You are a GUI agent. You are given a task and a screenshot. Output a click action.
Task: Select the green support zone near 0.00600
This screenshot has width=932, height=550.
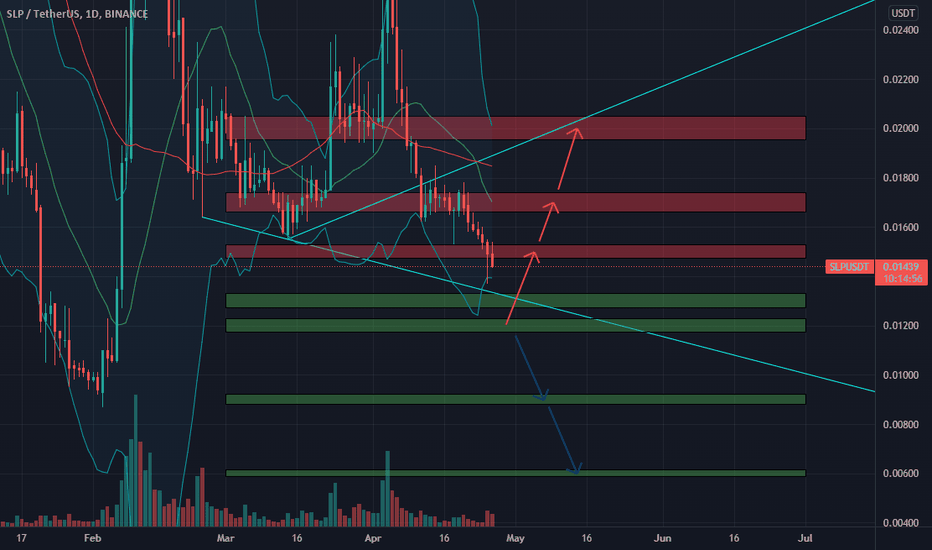pos(516,473)
